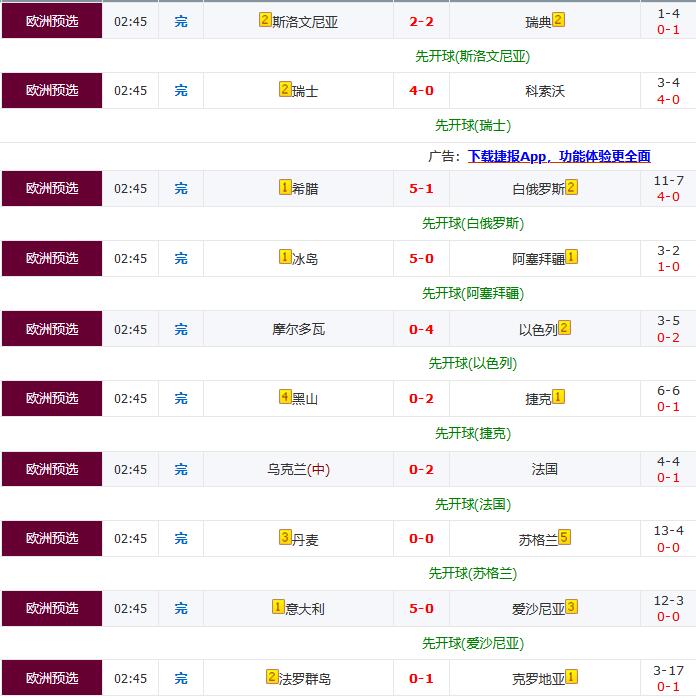Select away team 阿塞拜疆
The height and width of the screenshot is (698, 696).
[538, 259]
